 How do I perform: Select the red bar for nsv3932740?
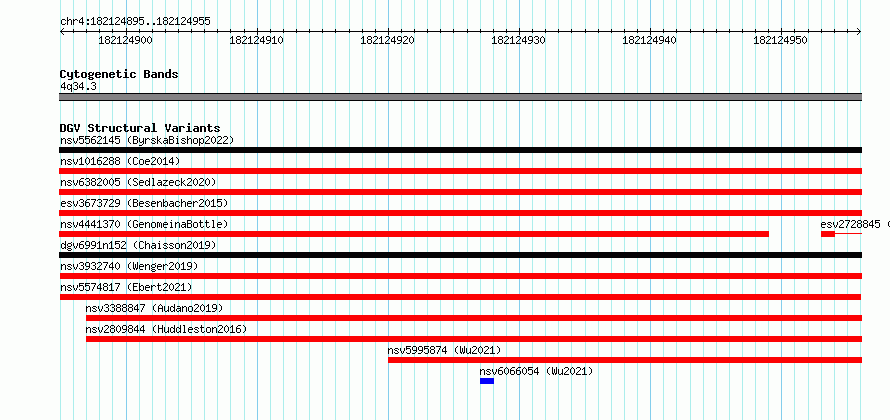click(x=460, y=276)
